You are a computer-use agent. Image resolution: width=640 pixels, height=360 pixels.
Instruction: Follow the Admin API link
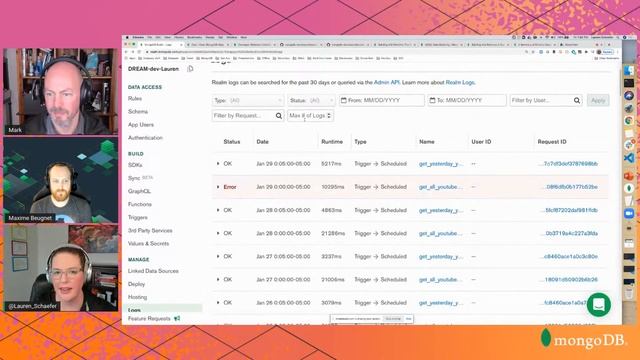click(x=386, y=82)
